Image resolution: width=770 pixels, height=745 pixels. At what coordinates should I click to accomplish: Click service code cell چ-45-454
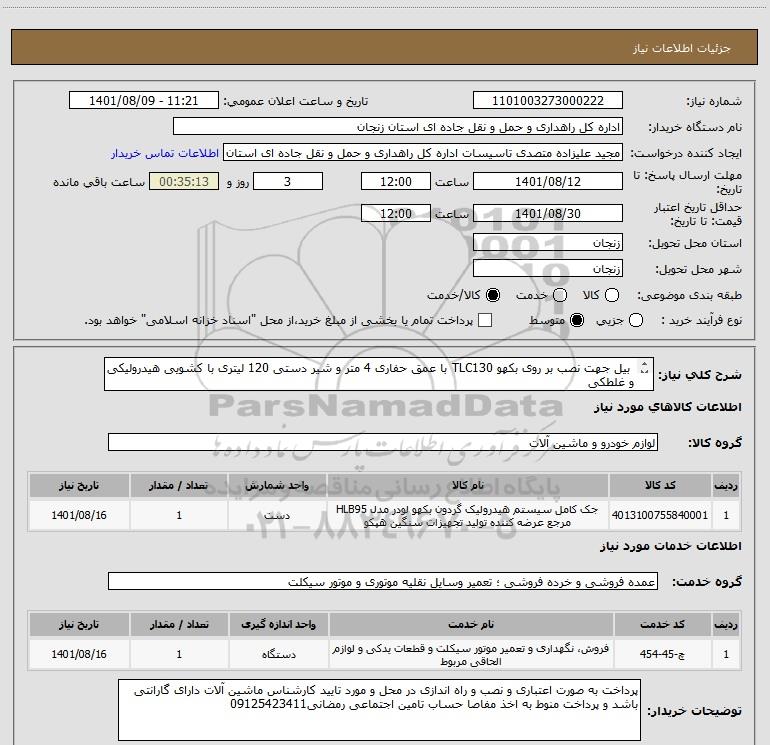point(662,654)
